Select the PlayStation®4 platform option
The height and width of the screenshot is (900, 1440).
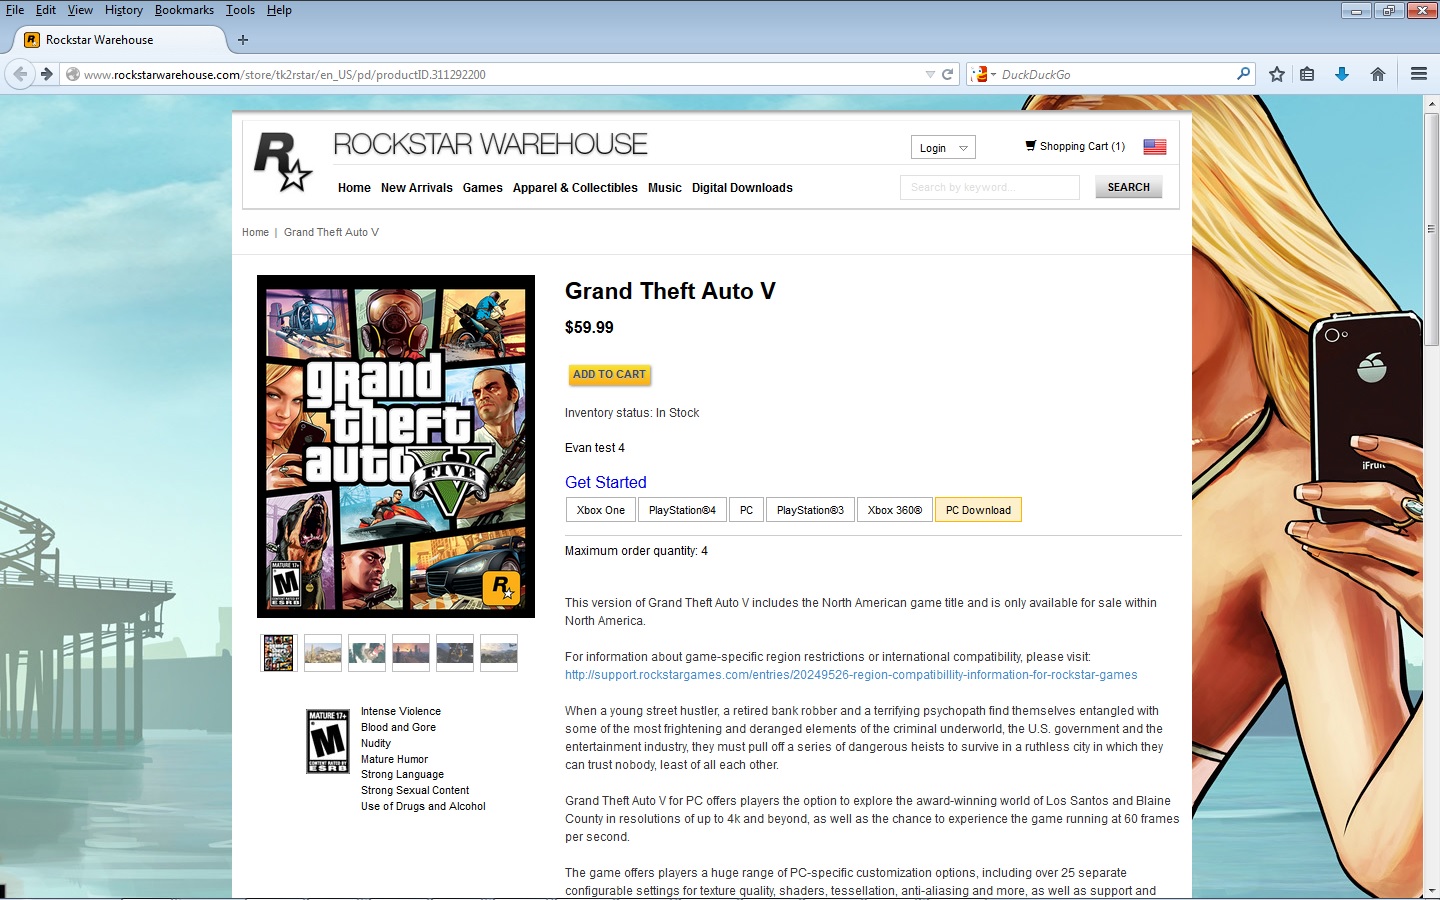point(682,510)
